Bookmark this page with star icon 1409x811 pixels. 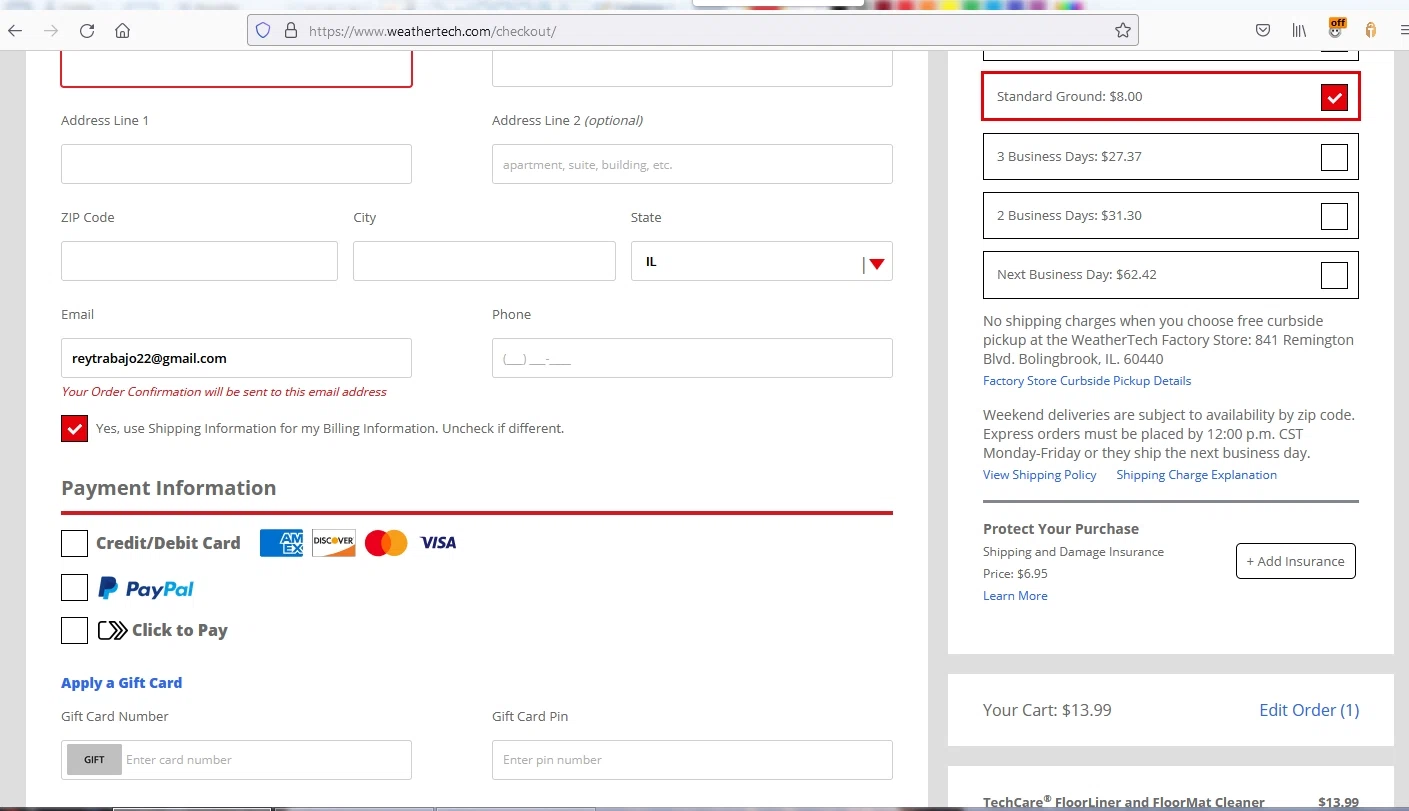click(1122, 31)
